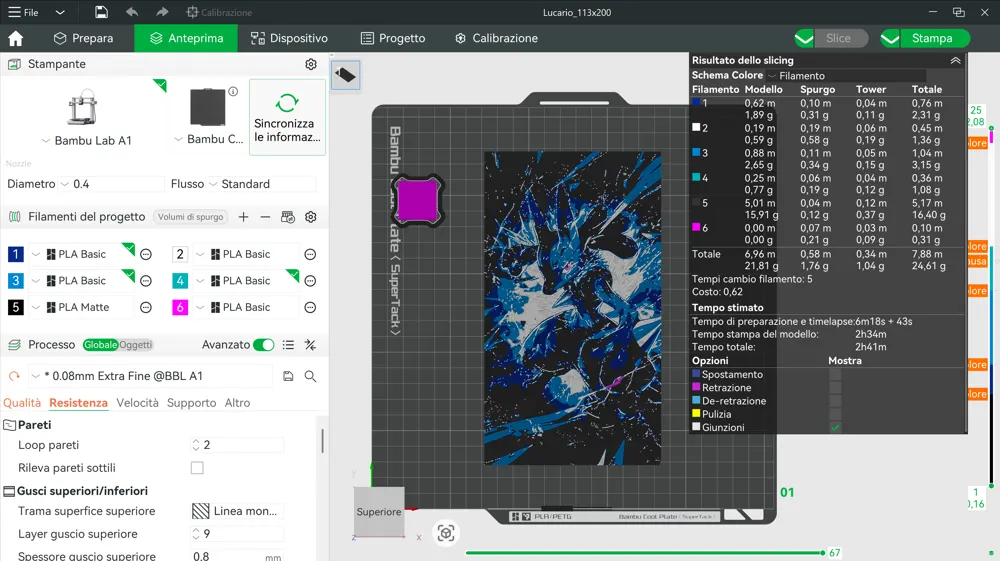Viewport: 1000px width, 561px height.
Task: Toggle the Avanzato mode switch
Action: click(263, 345)
